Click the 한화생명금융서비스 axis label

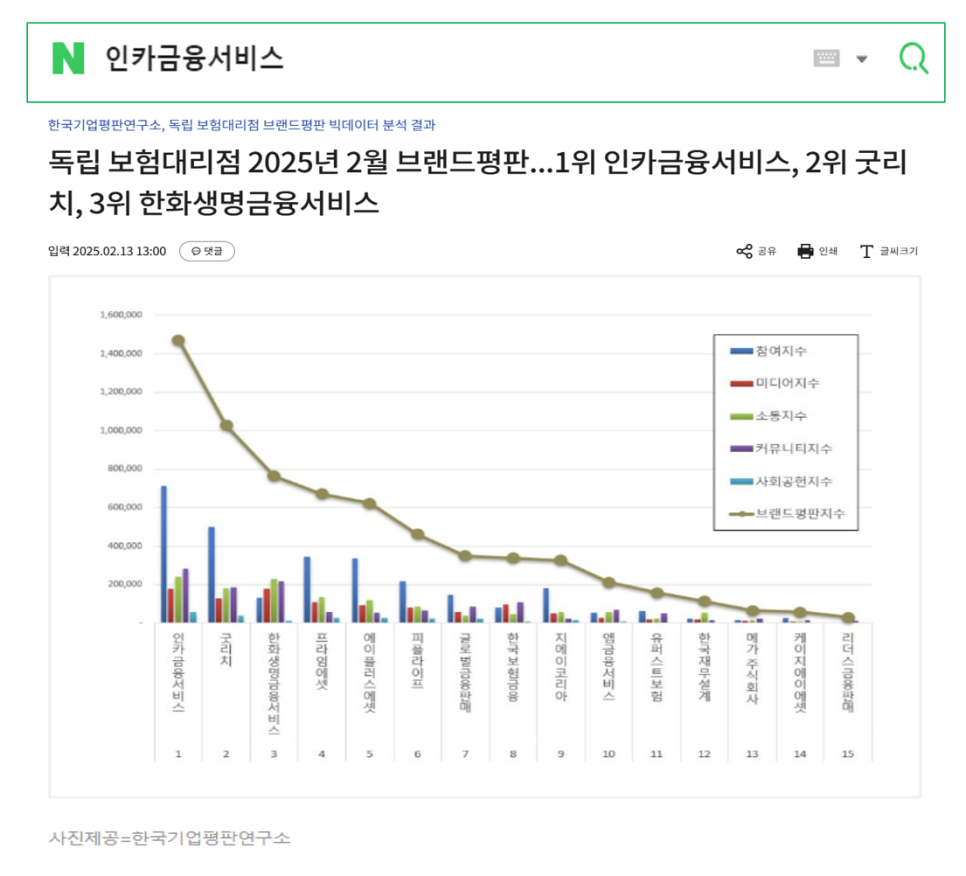(274, 683)
